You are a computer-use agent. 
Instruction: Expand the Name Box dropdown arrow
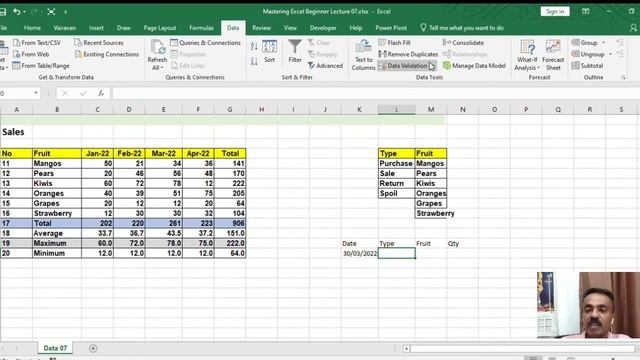[36, 93]
